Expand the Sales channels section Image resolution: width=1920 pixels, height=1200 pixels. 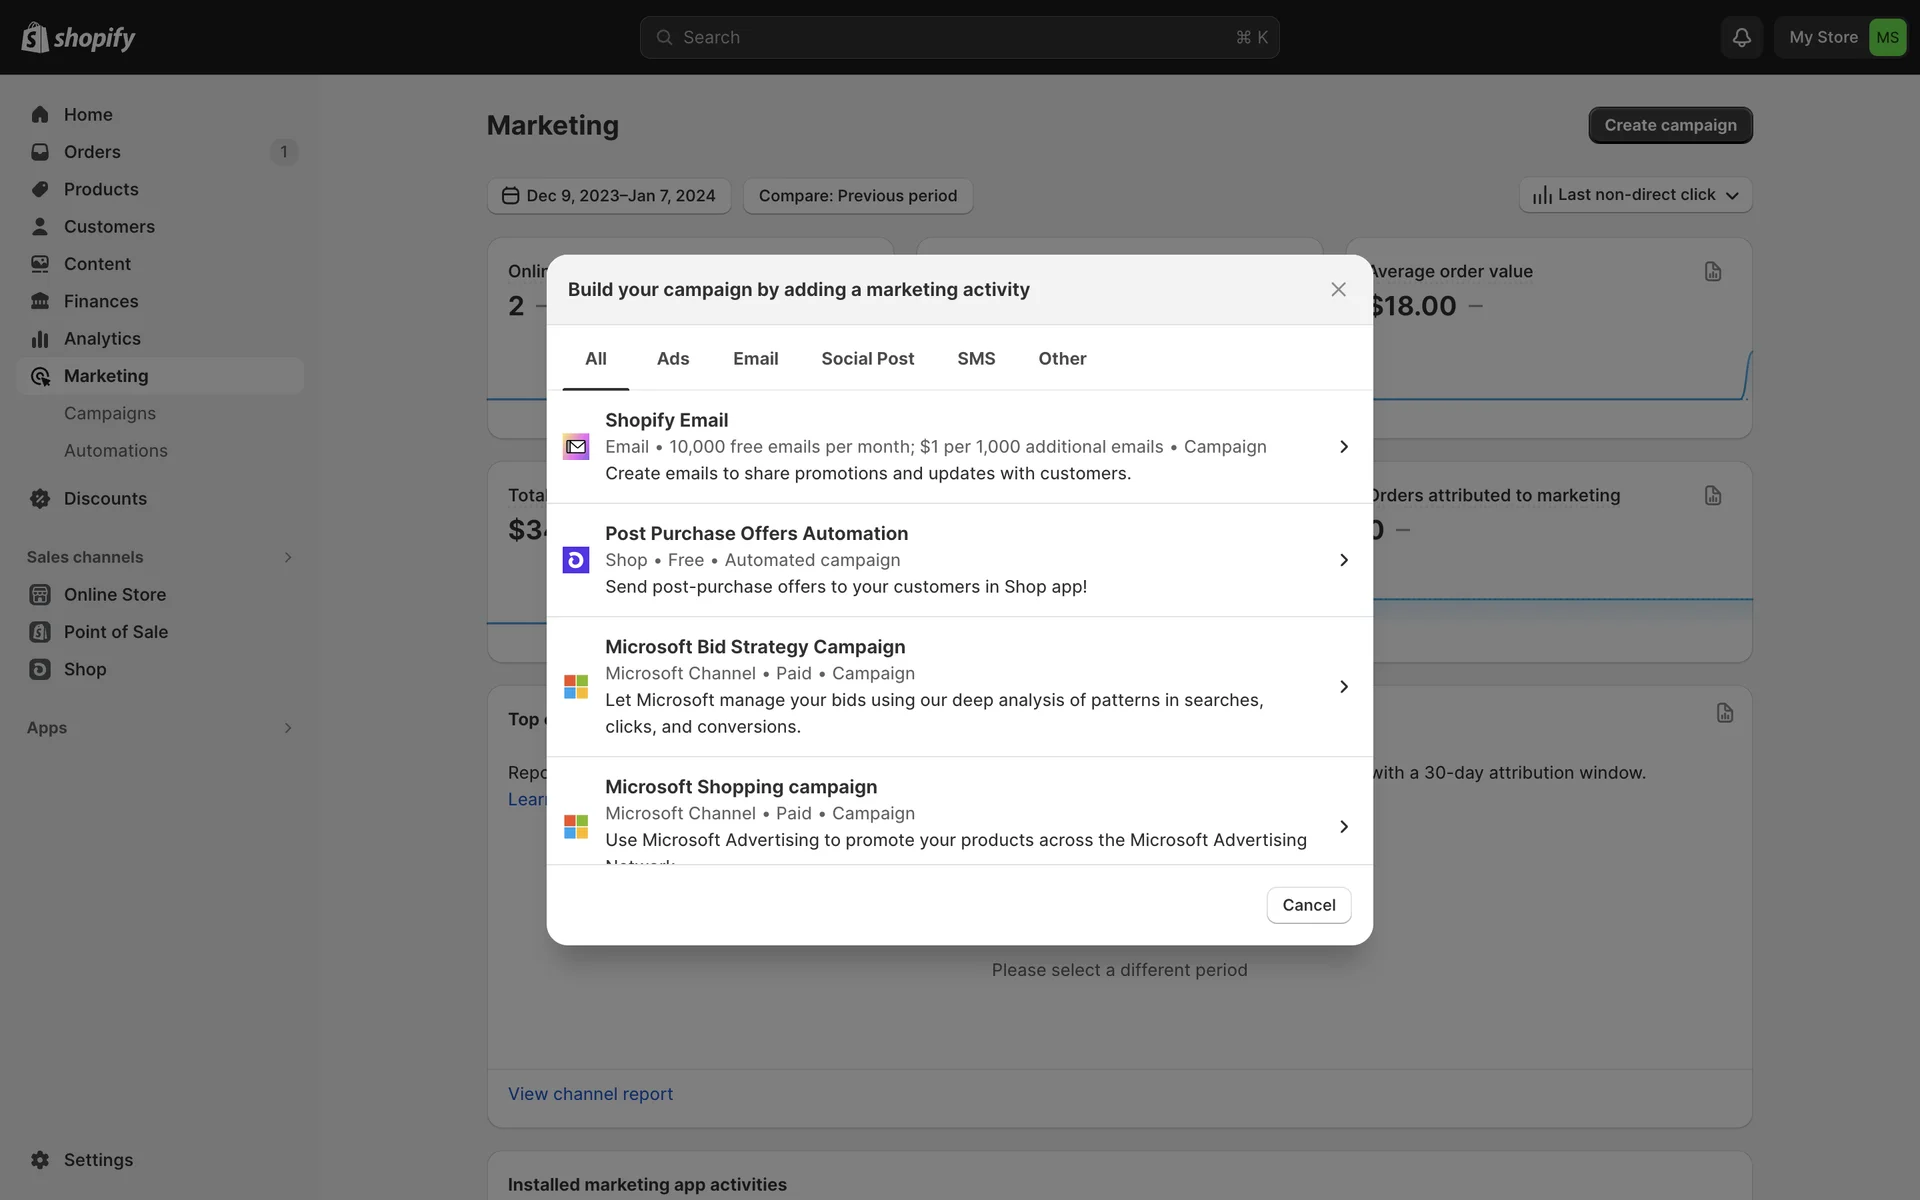pos(288,557)
